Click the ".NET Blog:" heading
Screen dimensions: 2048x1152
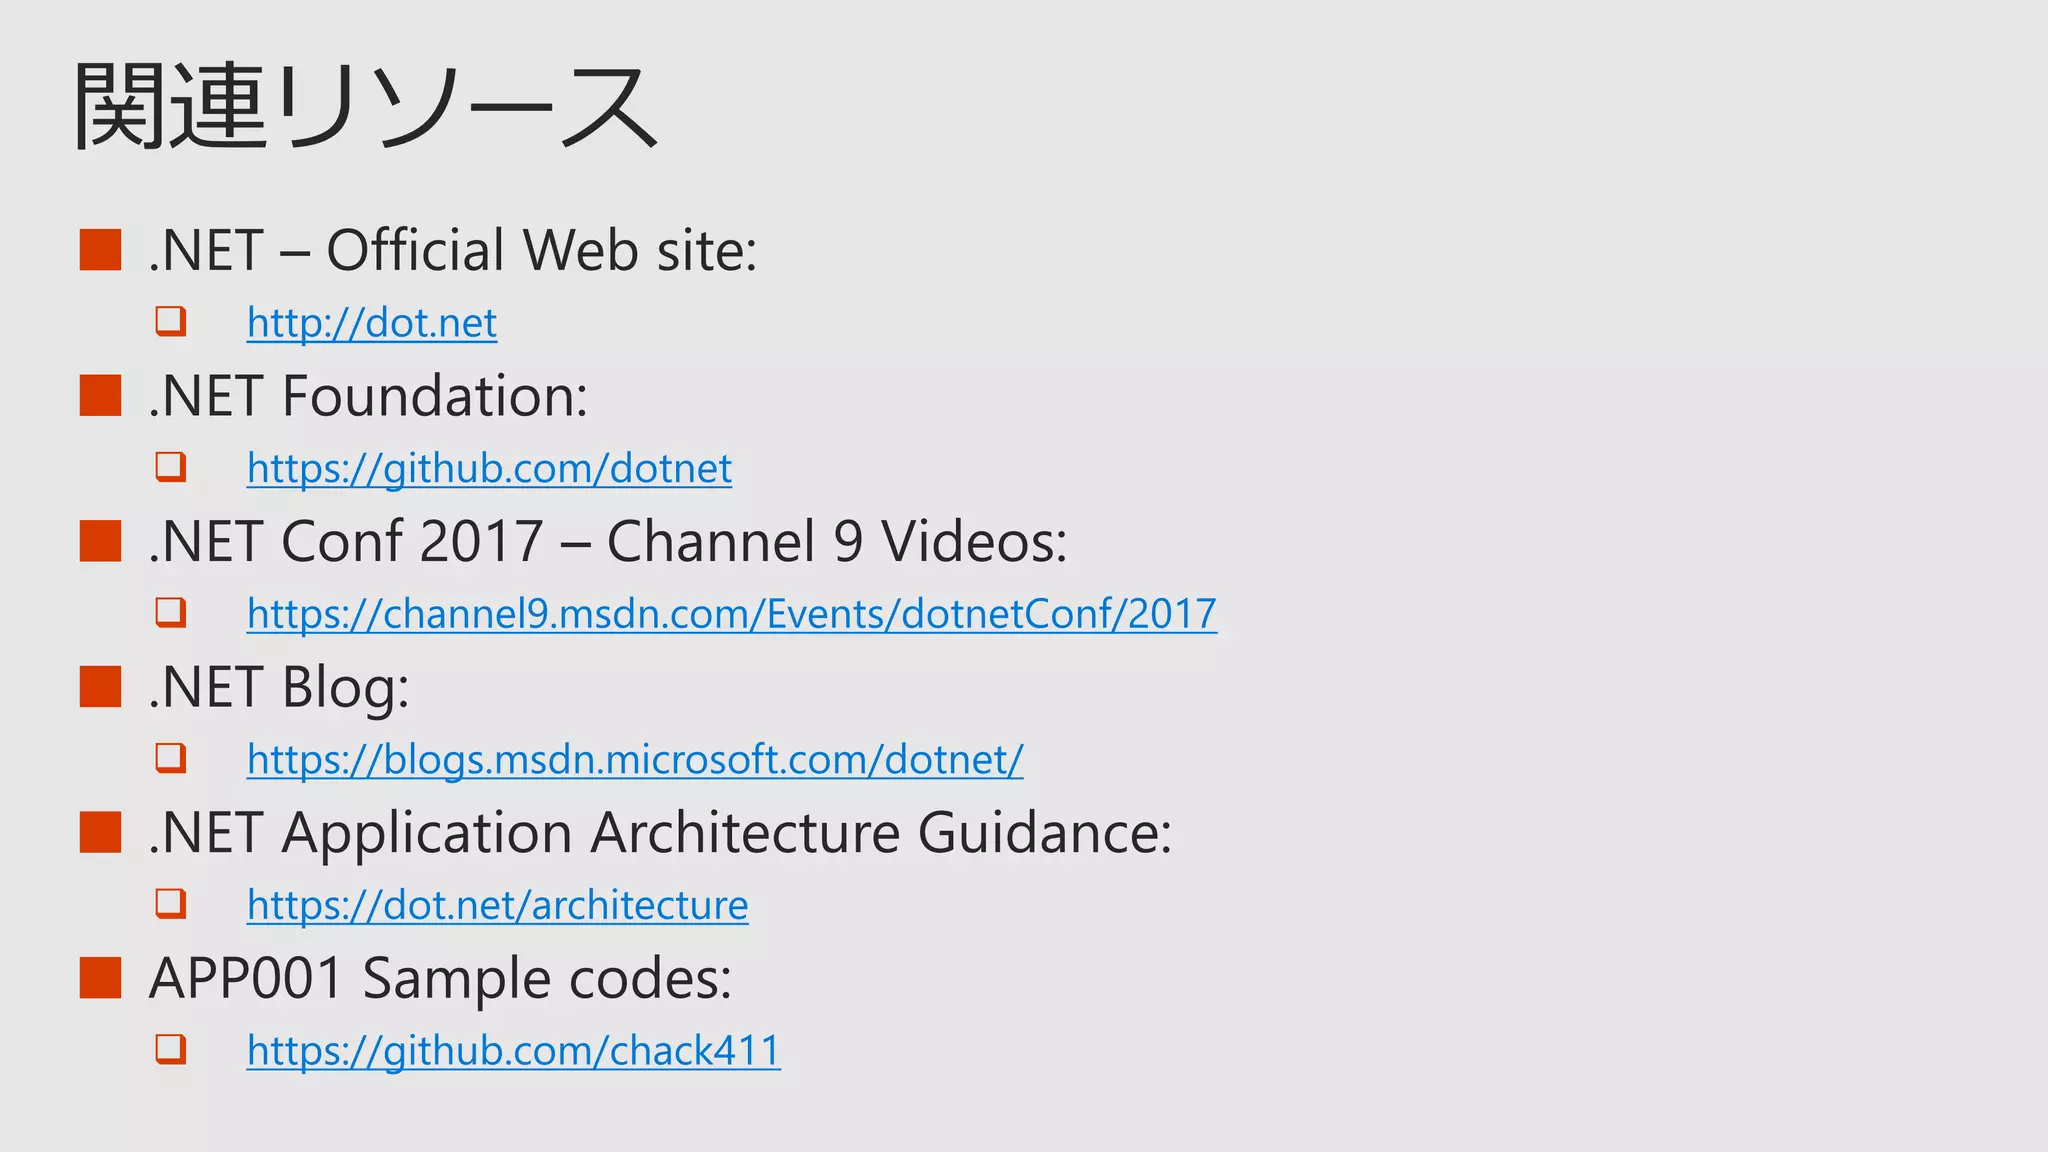(279, 688)
